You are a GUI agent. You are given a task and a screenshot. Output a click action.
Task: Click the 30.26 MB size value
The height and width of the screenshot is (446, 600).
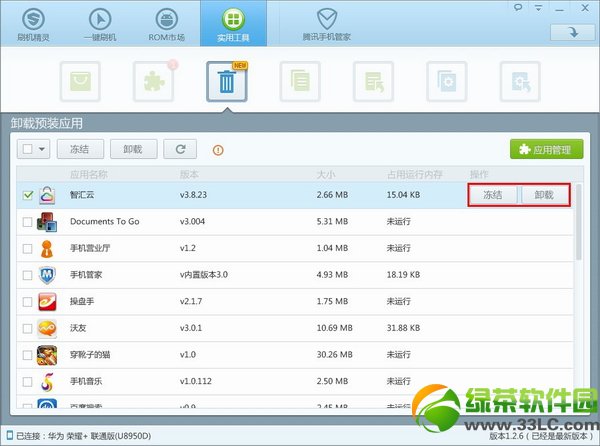(334, 355)
